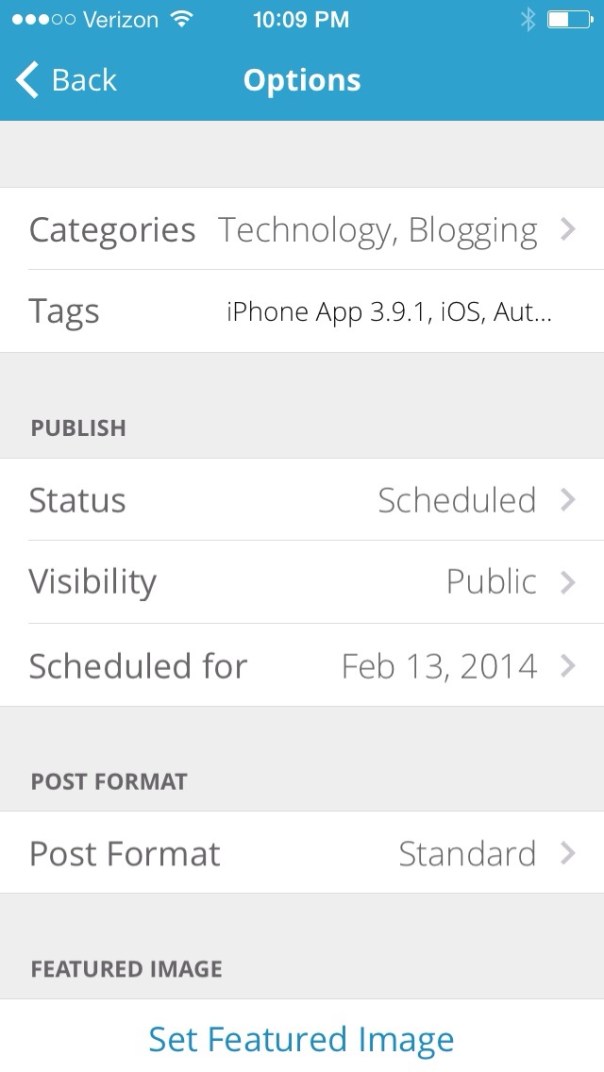
Task: Expand Categories row chevron
Action: 568,230
